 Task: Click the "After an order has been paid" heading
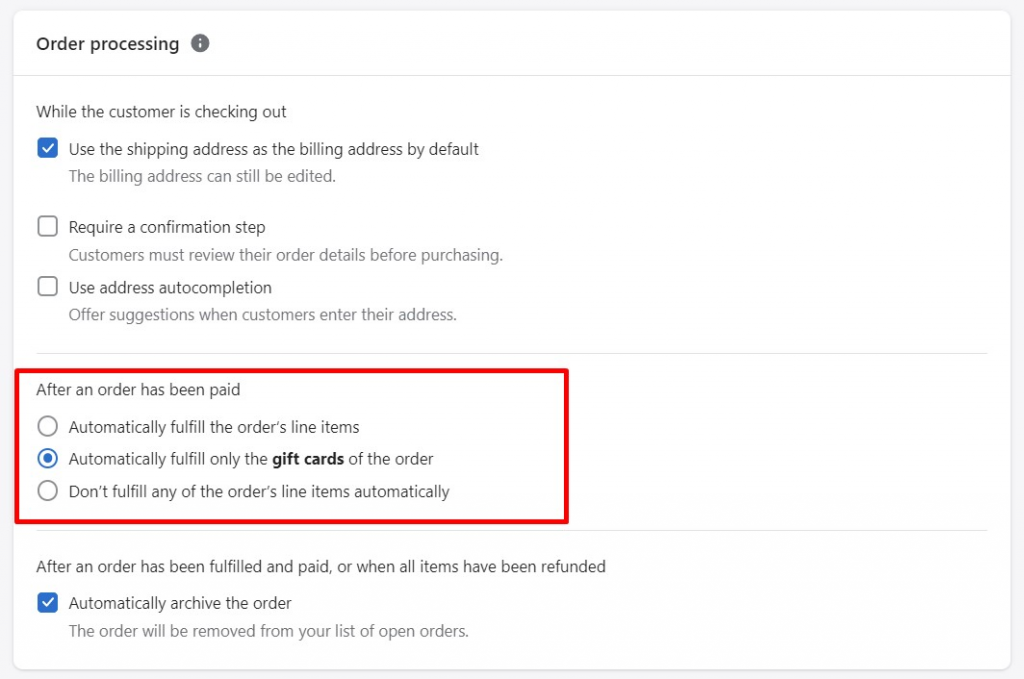pos(138,390)
